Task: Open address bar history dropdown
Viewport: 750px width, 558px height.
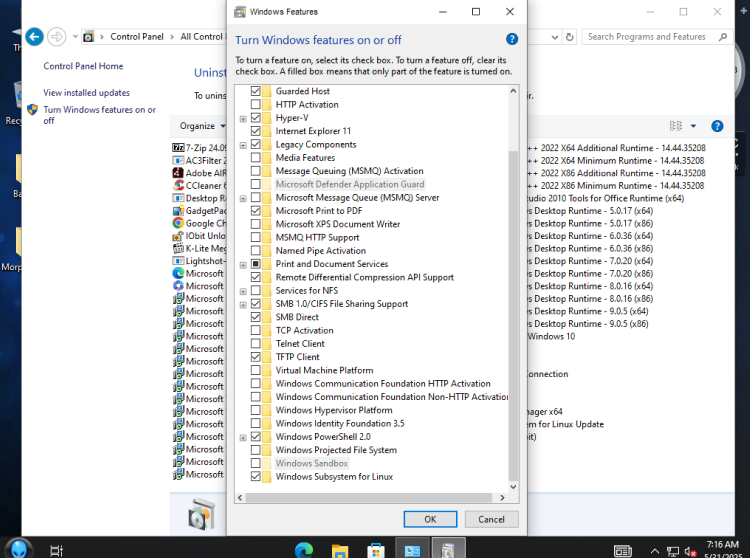Action: 554,37
